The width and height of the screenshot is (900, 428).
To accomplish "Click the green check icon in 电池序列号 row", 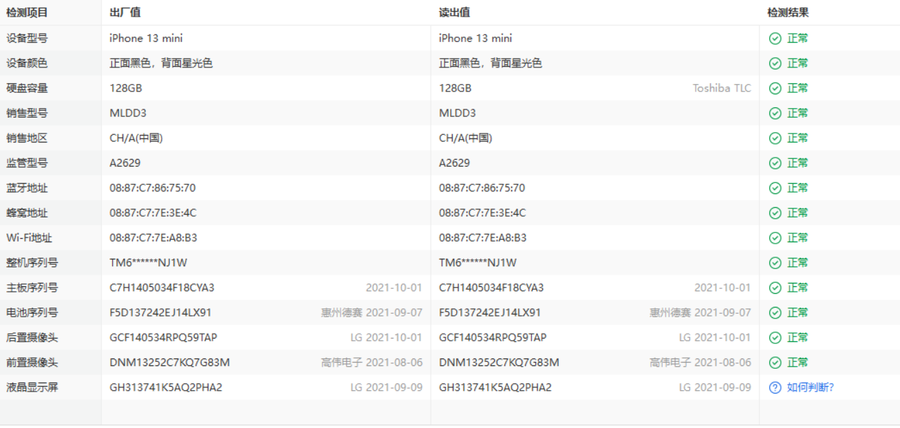I will pos(775,313).
